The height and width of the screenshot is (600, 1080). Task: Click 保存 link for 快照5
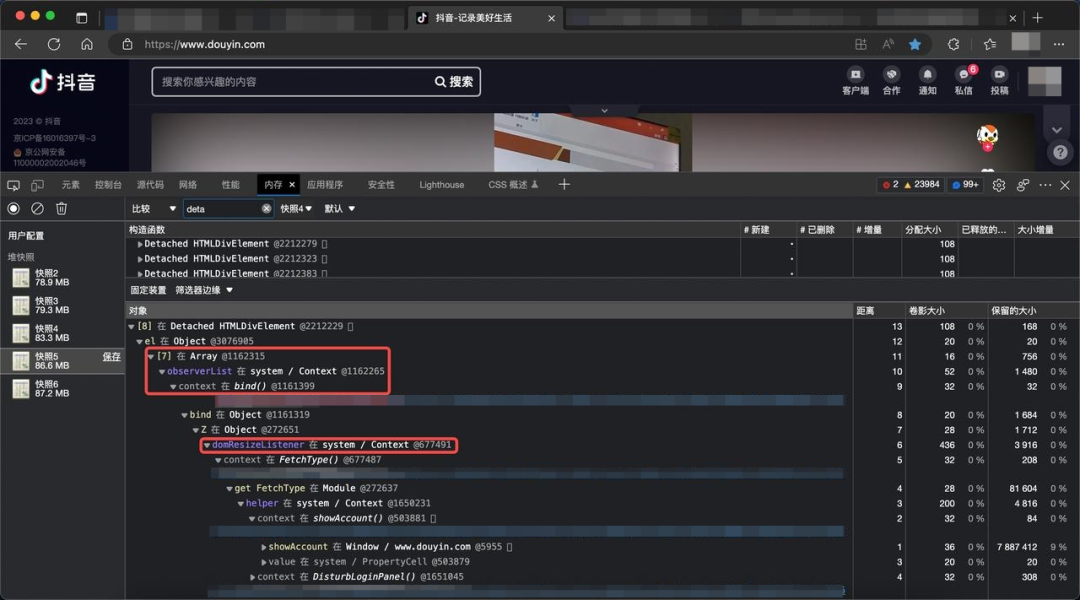tap(112, 357)
